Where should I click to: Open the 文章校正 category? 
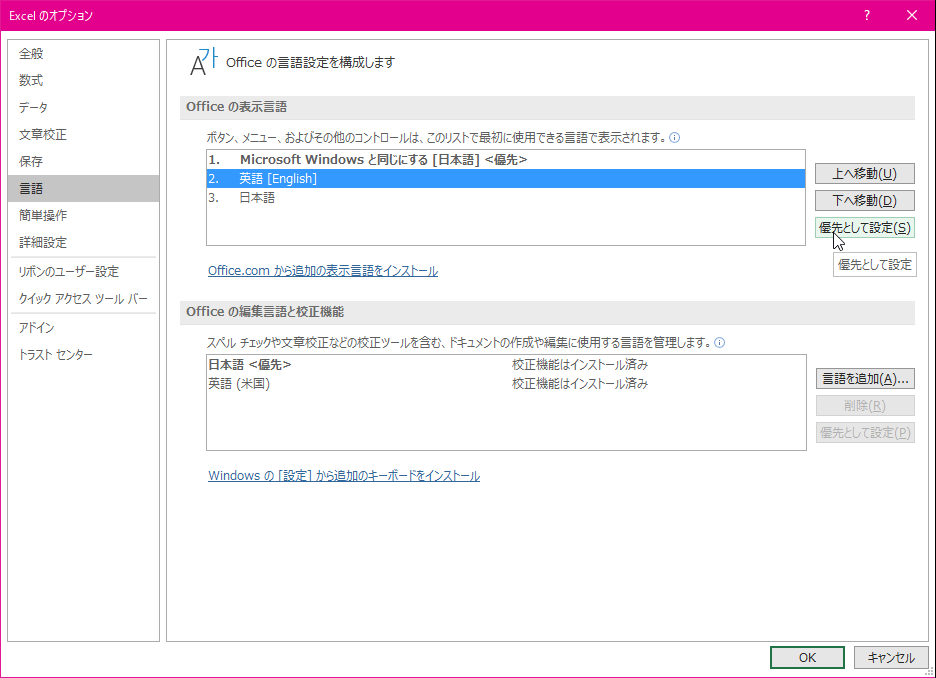point(84,134)
